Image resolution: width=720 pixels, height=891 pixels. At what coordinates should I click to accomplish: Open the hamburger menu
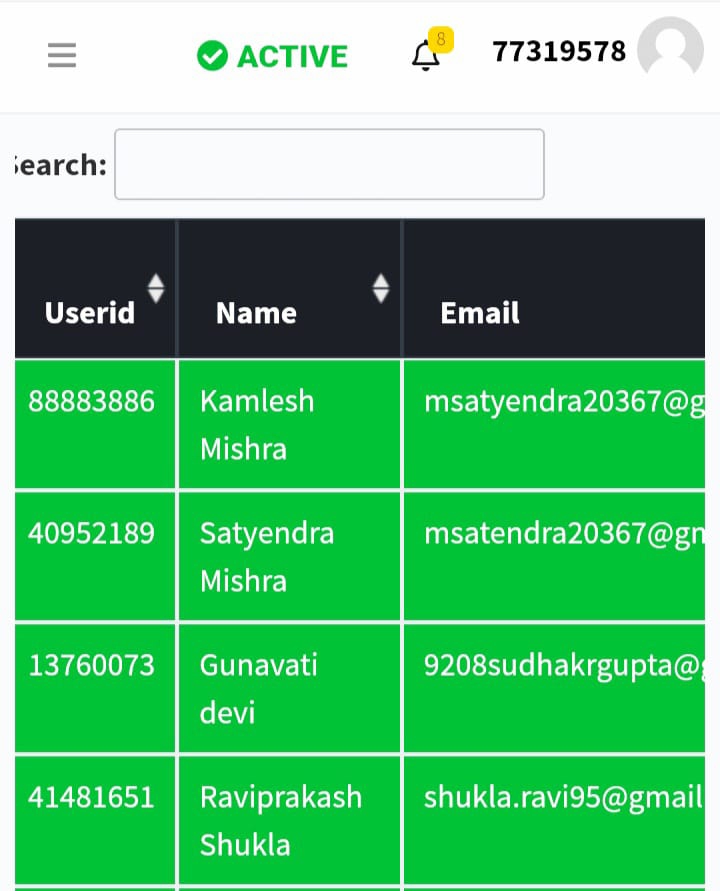pyautogui.click(x=62, y=55)
